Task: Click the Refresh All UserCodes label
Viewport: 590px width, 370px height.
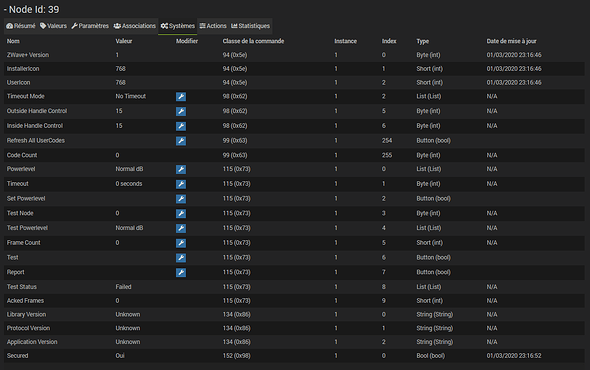Action: point(36,140)
